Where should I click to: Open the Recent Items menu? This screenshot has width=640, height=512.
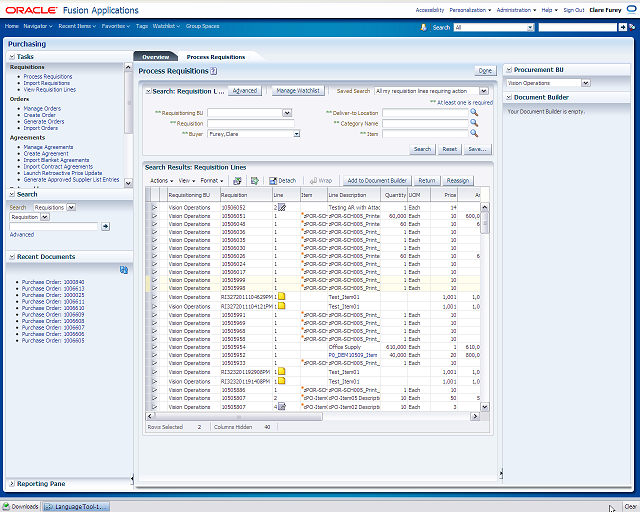(77, 26)
